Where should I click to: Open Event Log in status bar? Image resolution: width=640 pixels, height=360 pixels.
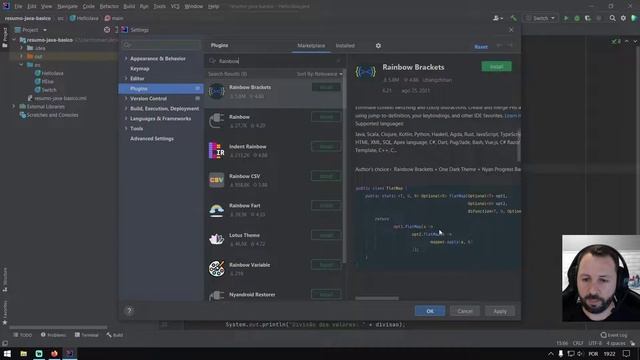click(x=613, y=335)
